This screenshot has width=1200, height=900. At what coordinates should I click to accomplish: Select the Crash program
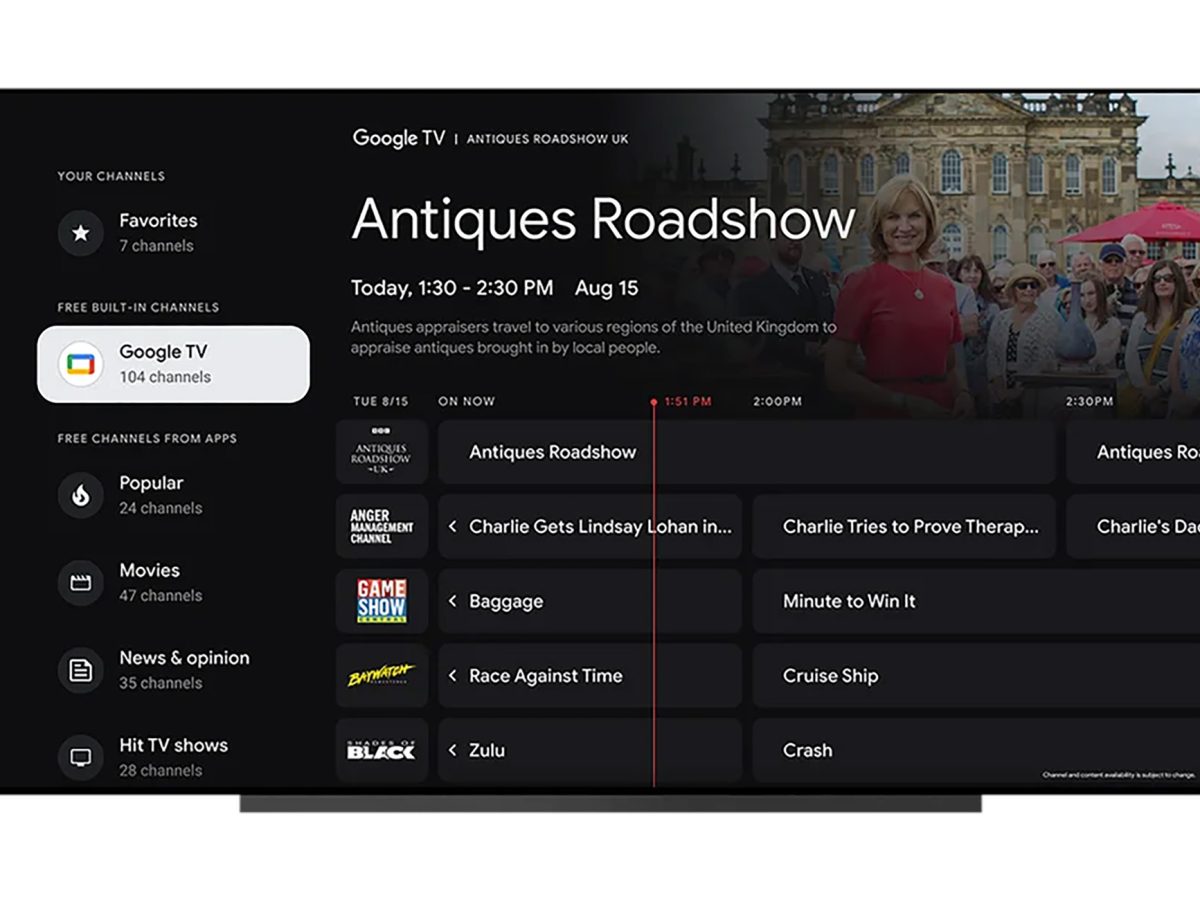976,750
